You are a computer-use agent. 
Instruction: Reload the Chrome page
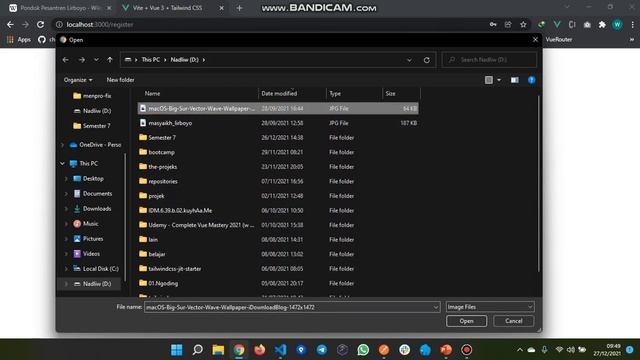pos(40,24)
